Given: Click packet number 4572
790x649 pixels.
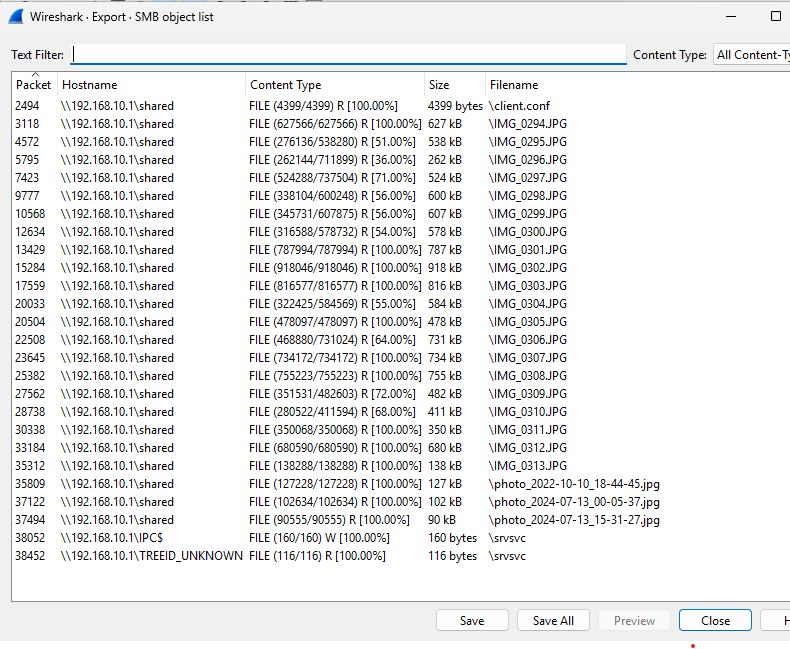Looking at the screenshot, I should pos(27,142).
